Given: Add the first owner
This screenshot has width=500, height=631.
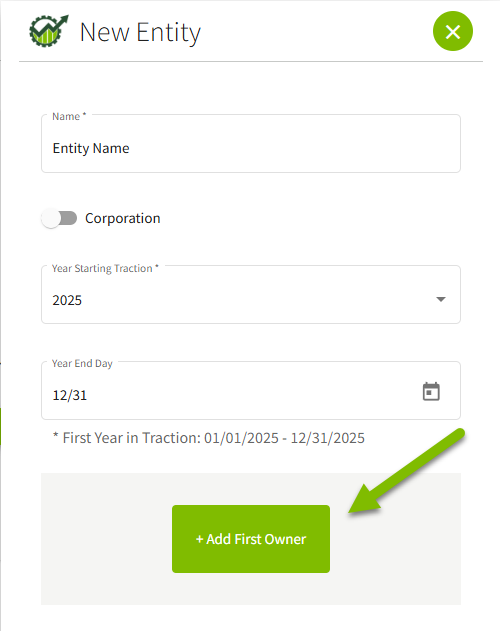Looking at the screenshot, I should (251, 539).
